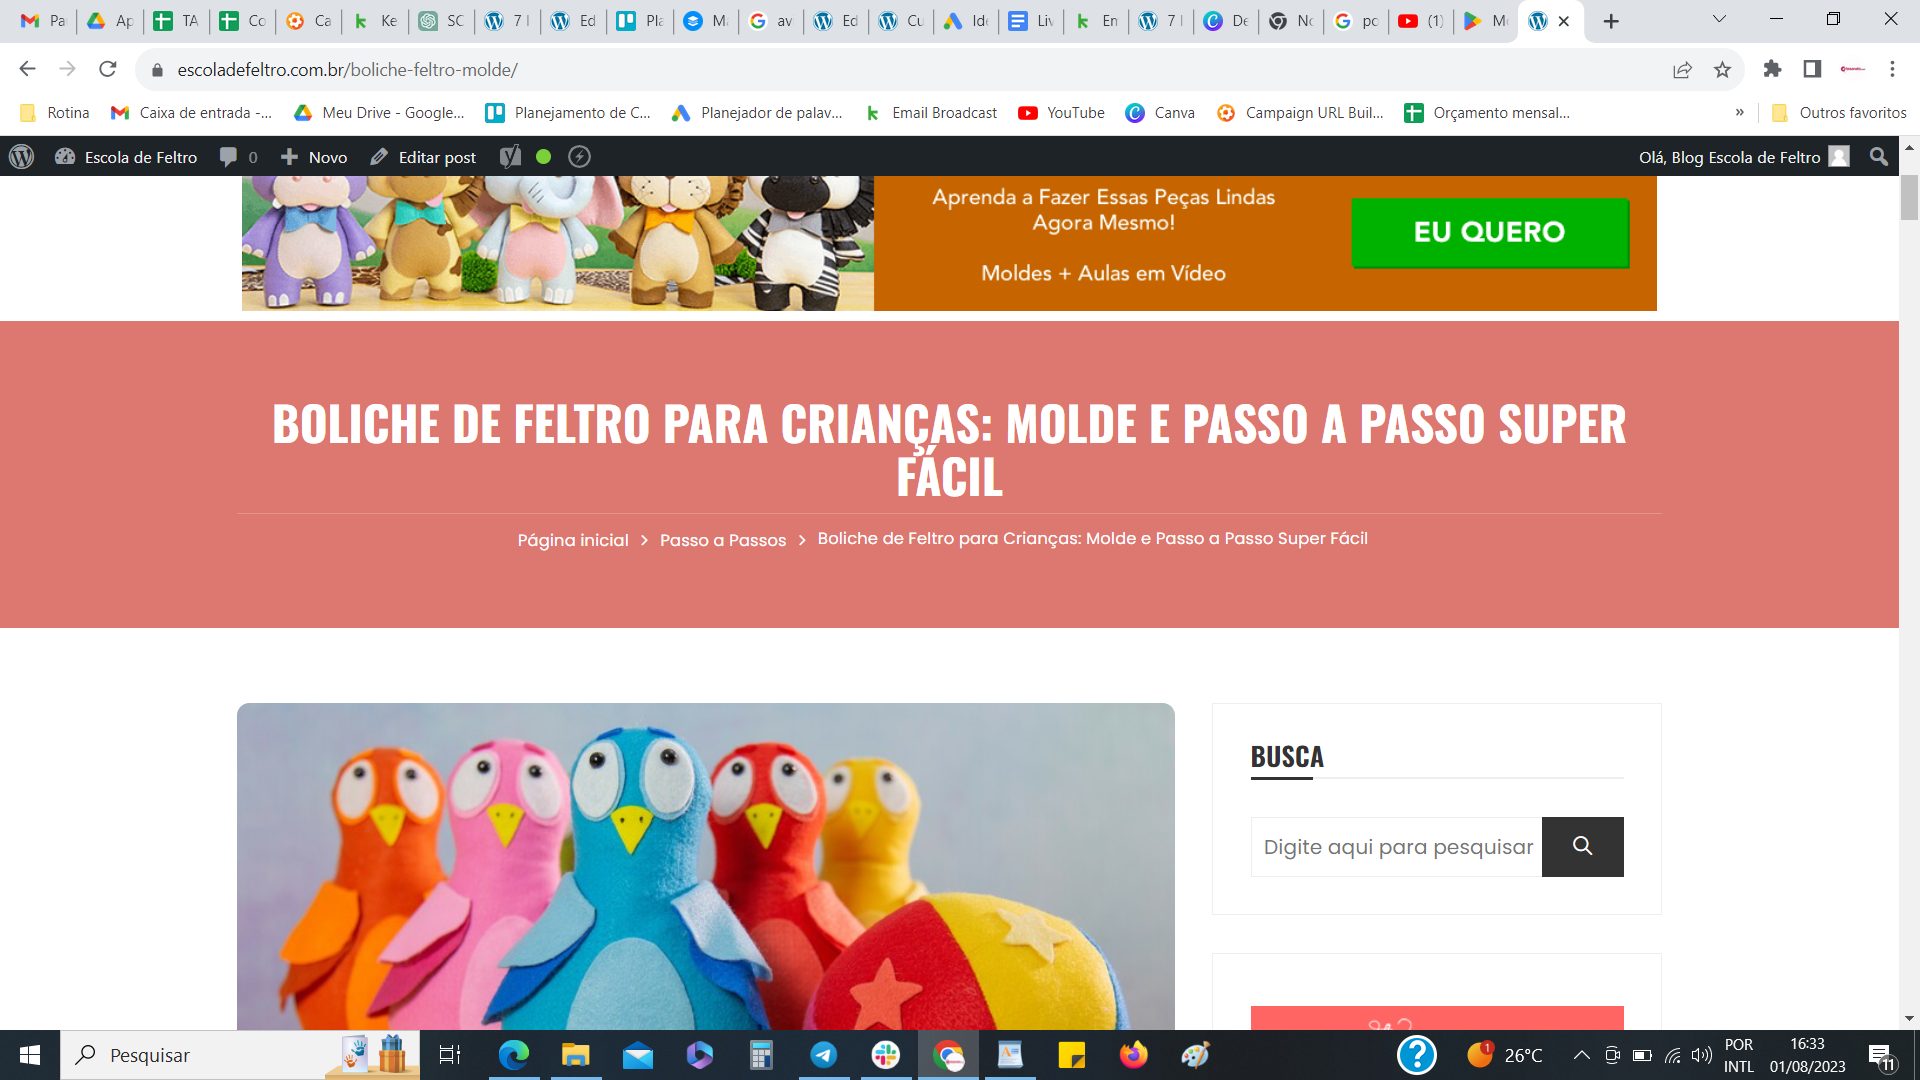This screenshot has width=1920, height=1080.
Task: Toggle the browser side panel icon
Action: (1812, 69)
